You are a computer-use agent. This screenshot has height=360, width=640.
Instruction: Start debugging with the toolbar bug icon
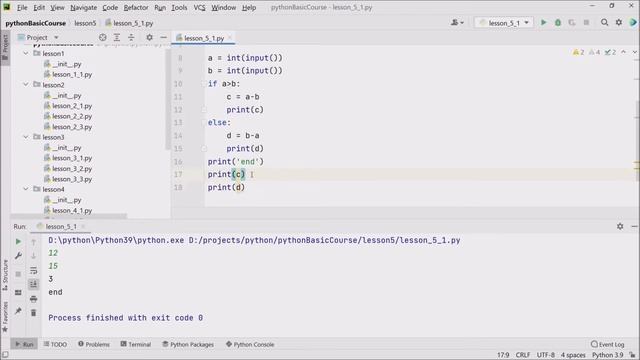click(558, 23)
